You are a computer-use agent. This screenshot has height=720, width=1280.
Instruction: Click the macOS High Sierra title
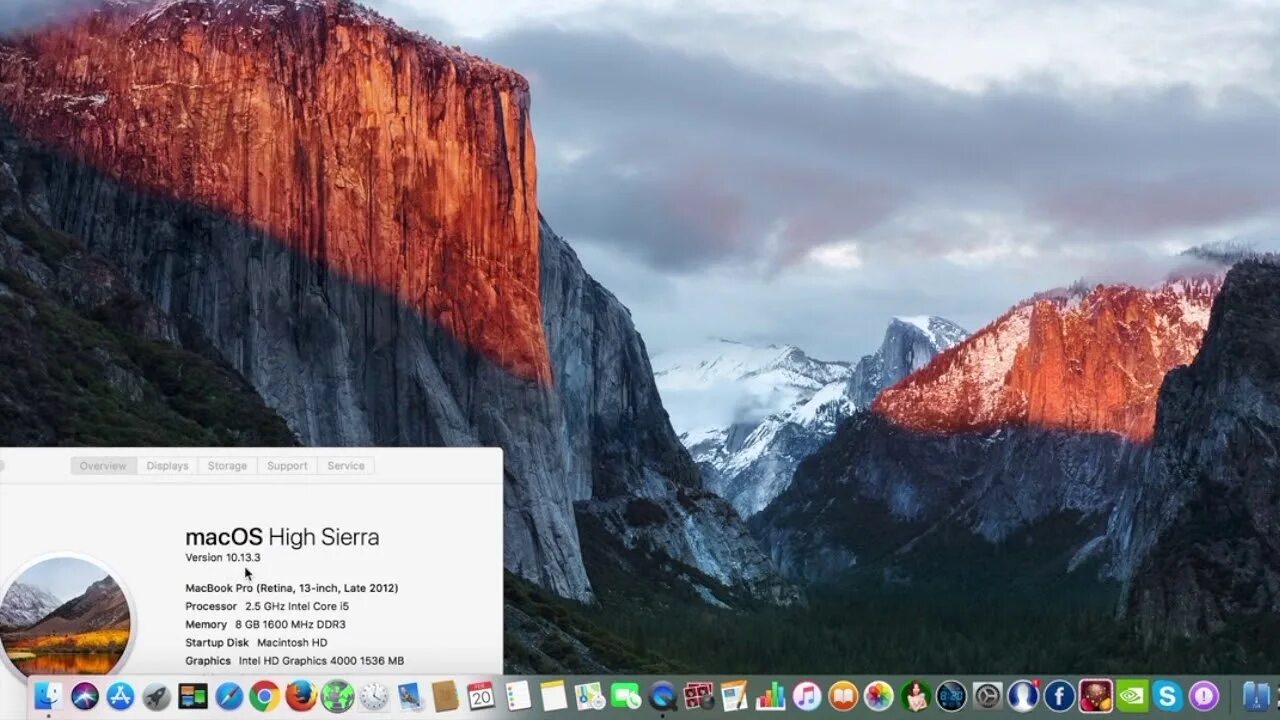coord(282,537)
